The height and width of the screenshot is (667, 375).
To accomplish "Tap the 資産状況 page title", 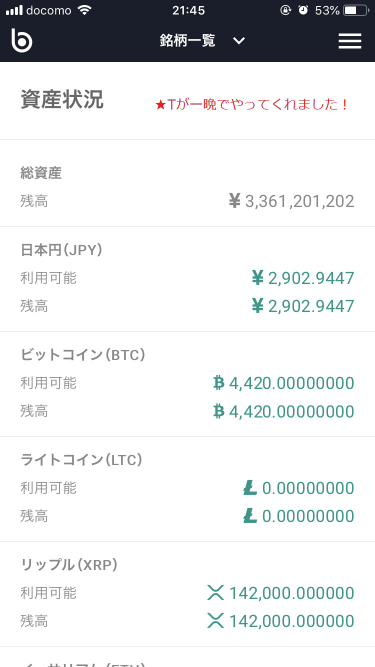I will [62, 100].
